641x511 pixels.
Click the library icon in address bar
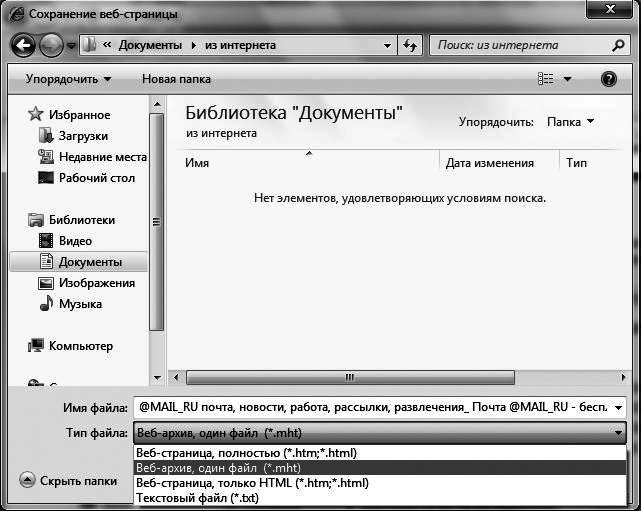pos(89,45)
